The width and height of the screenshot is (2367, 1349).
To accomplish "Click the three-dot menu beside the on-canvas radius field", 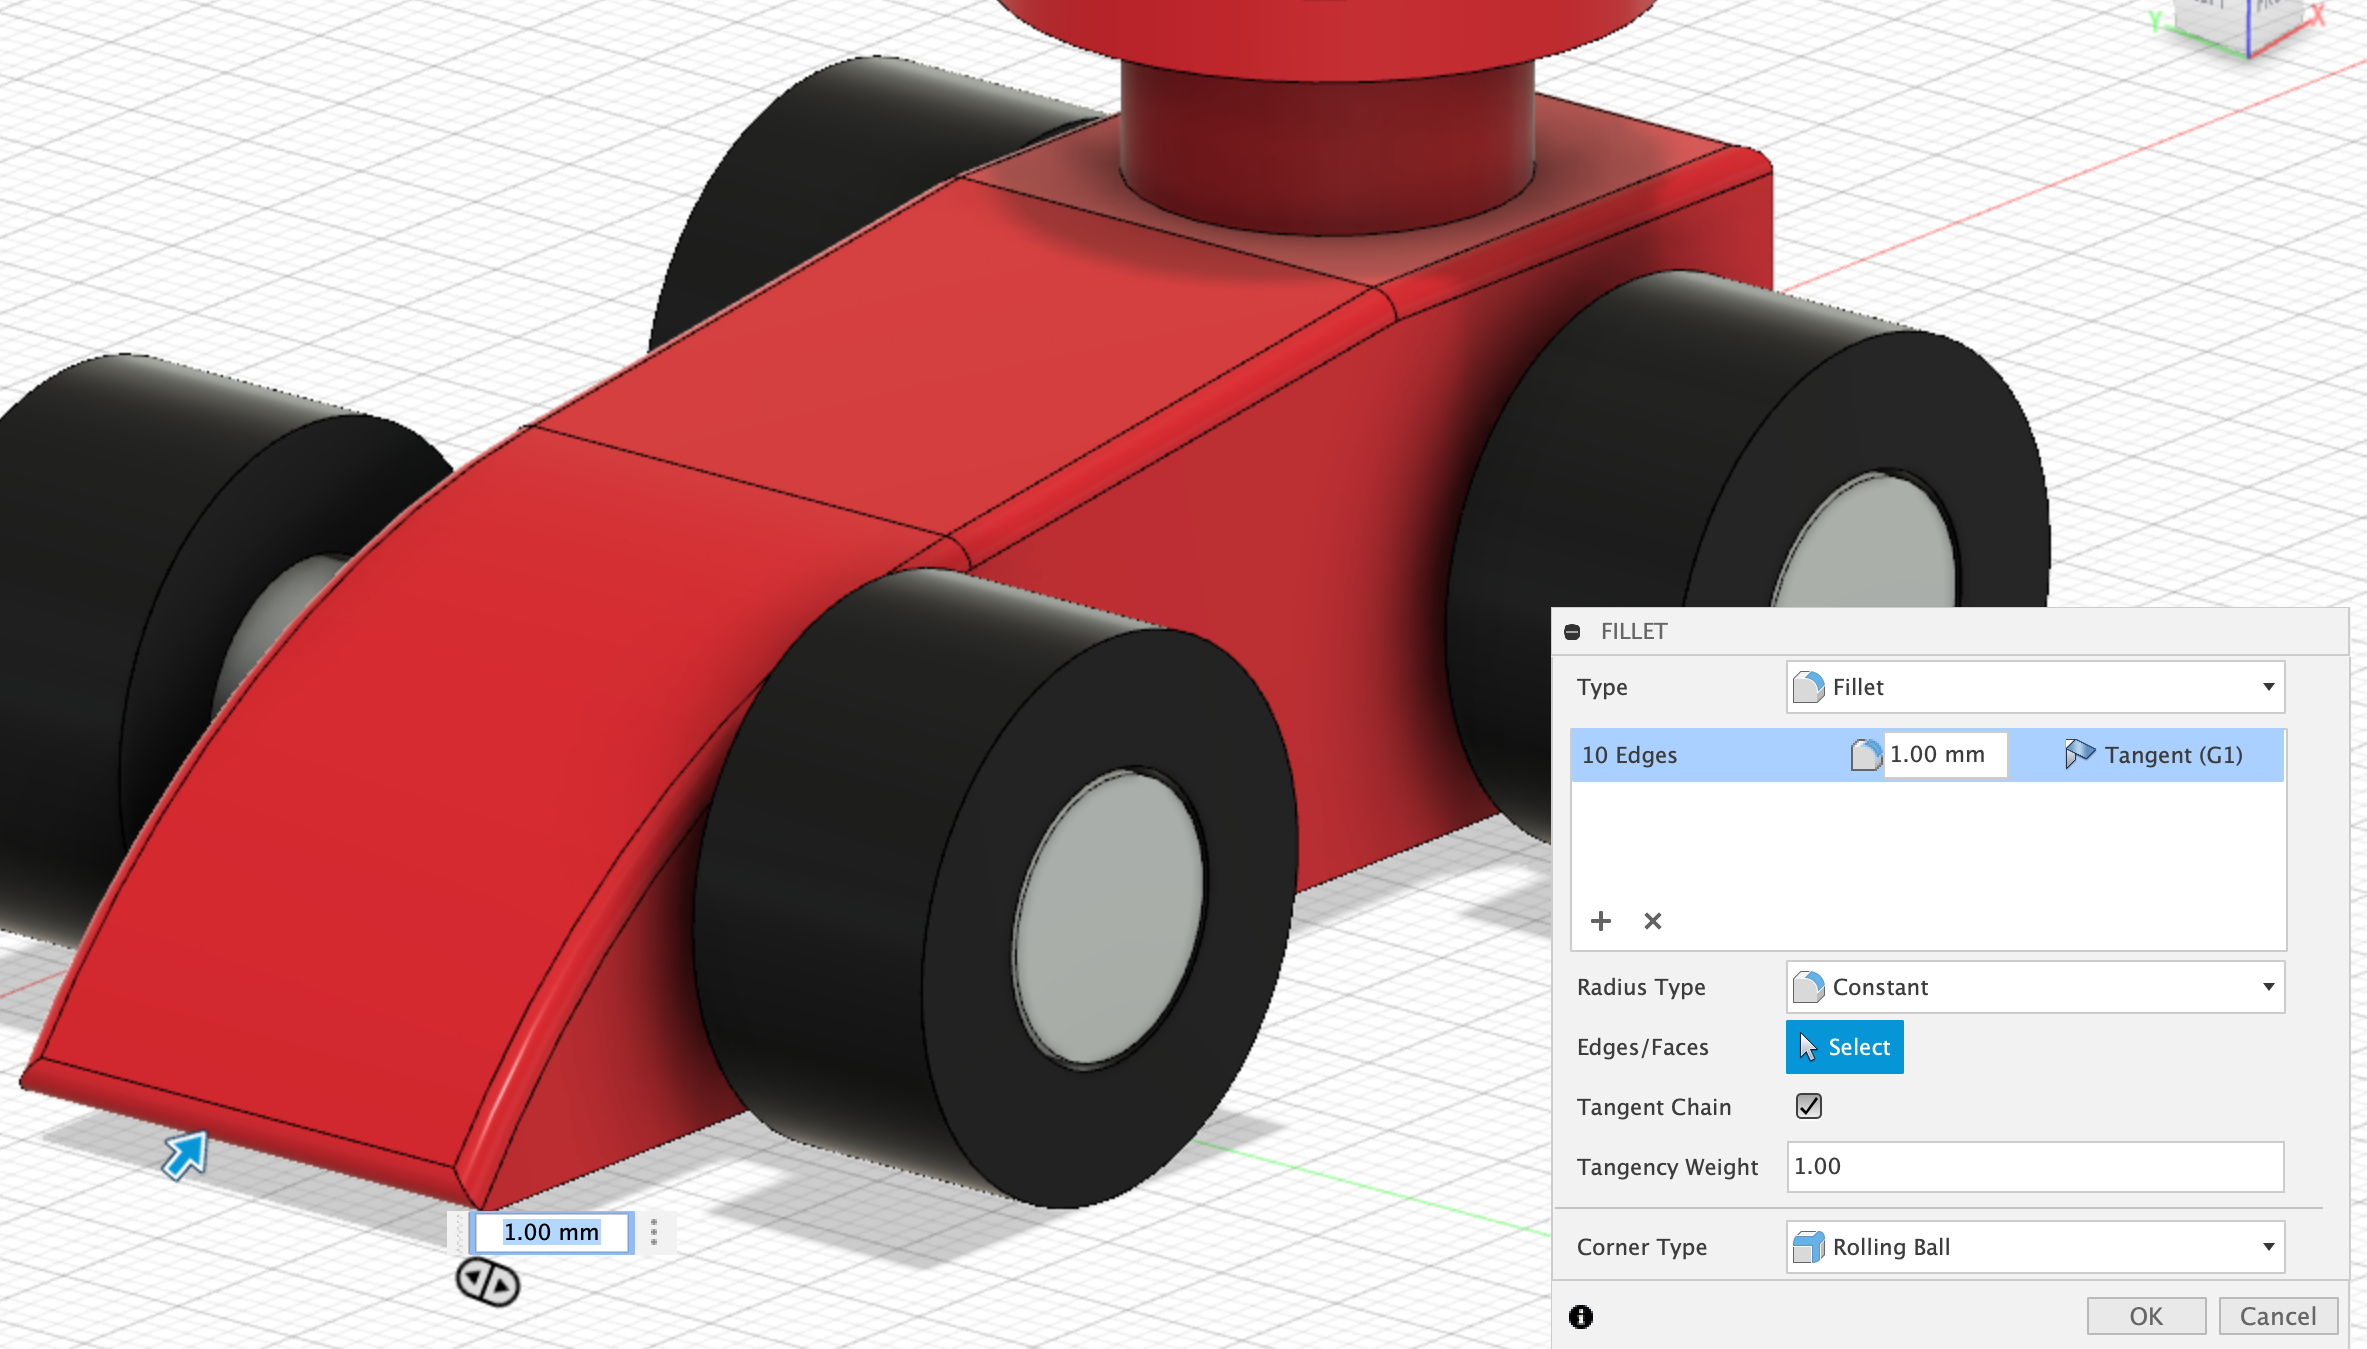I will (654, 1232).
